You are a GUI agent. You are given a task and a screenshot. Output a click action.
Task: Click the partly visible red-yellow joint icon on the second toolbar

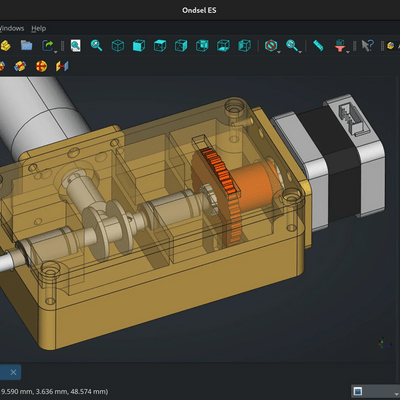click(2, 66)
